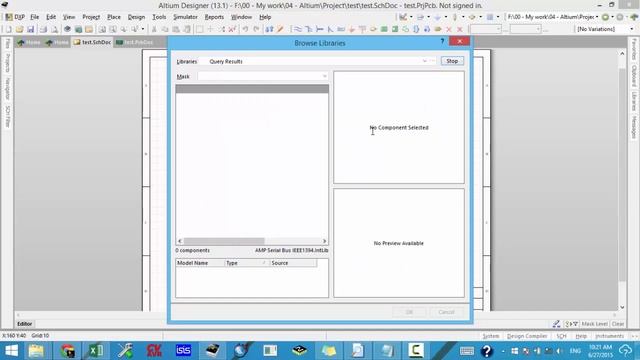This screenshot has width=640, height=360.
Task: Click the Mask Level button
Action: tap(595, 324)
